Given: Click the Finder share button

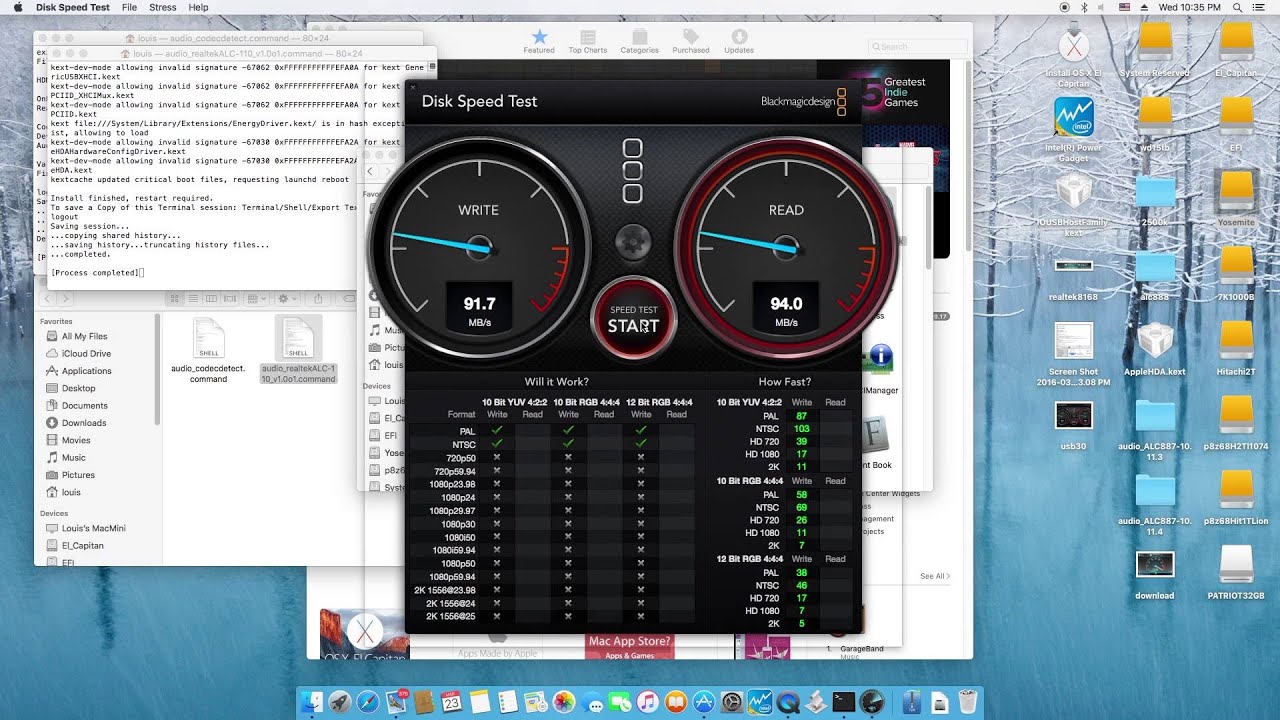Looking at the screenshot, I should 318,298.
